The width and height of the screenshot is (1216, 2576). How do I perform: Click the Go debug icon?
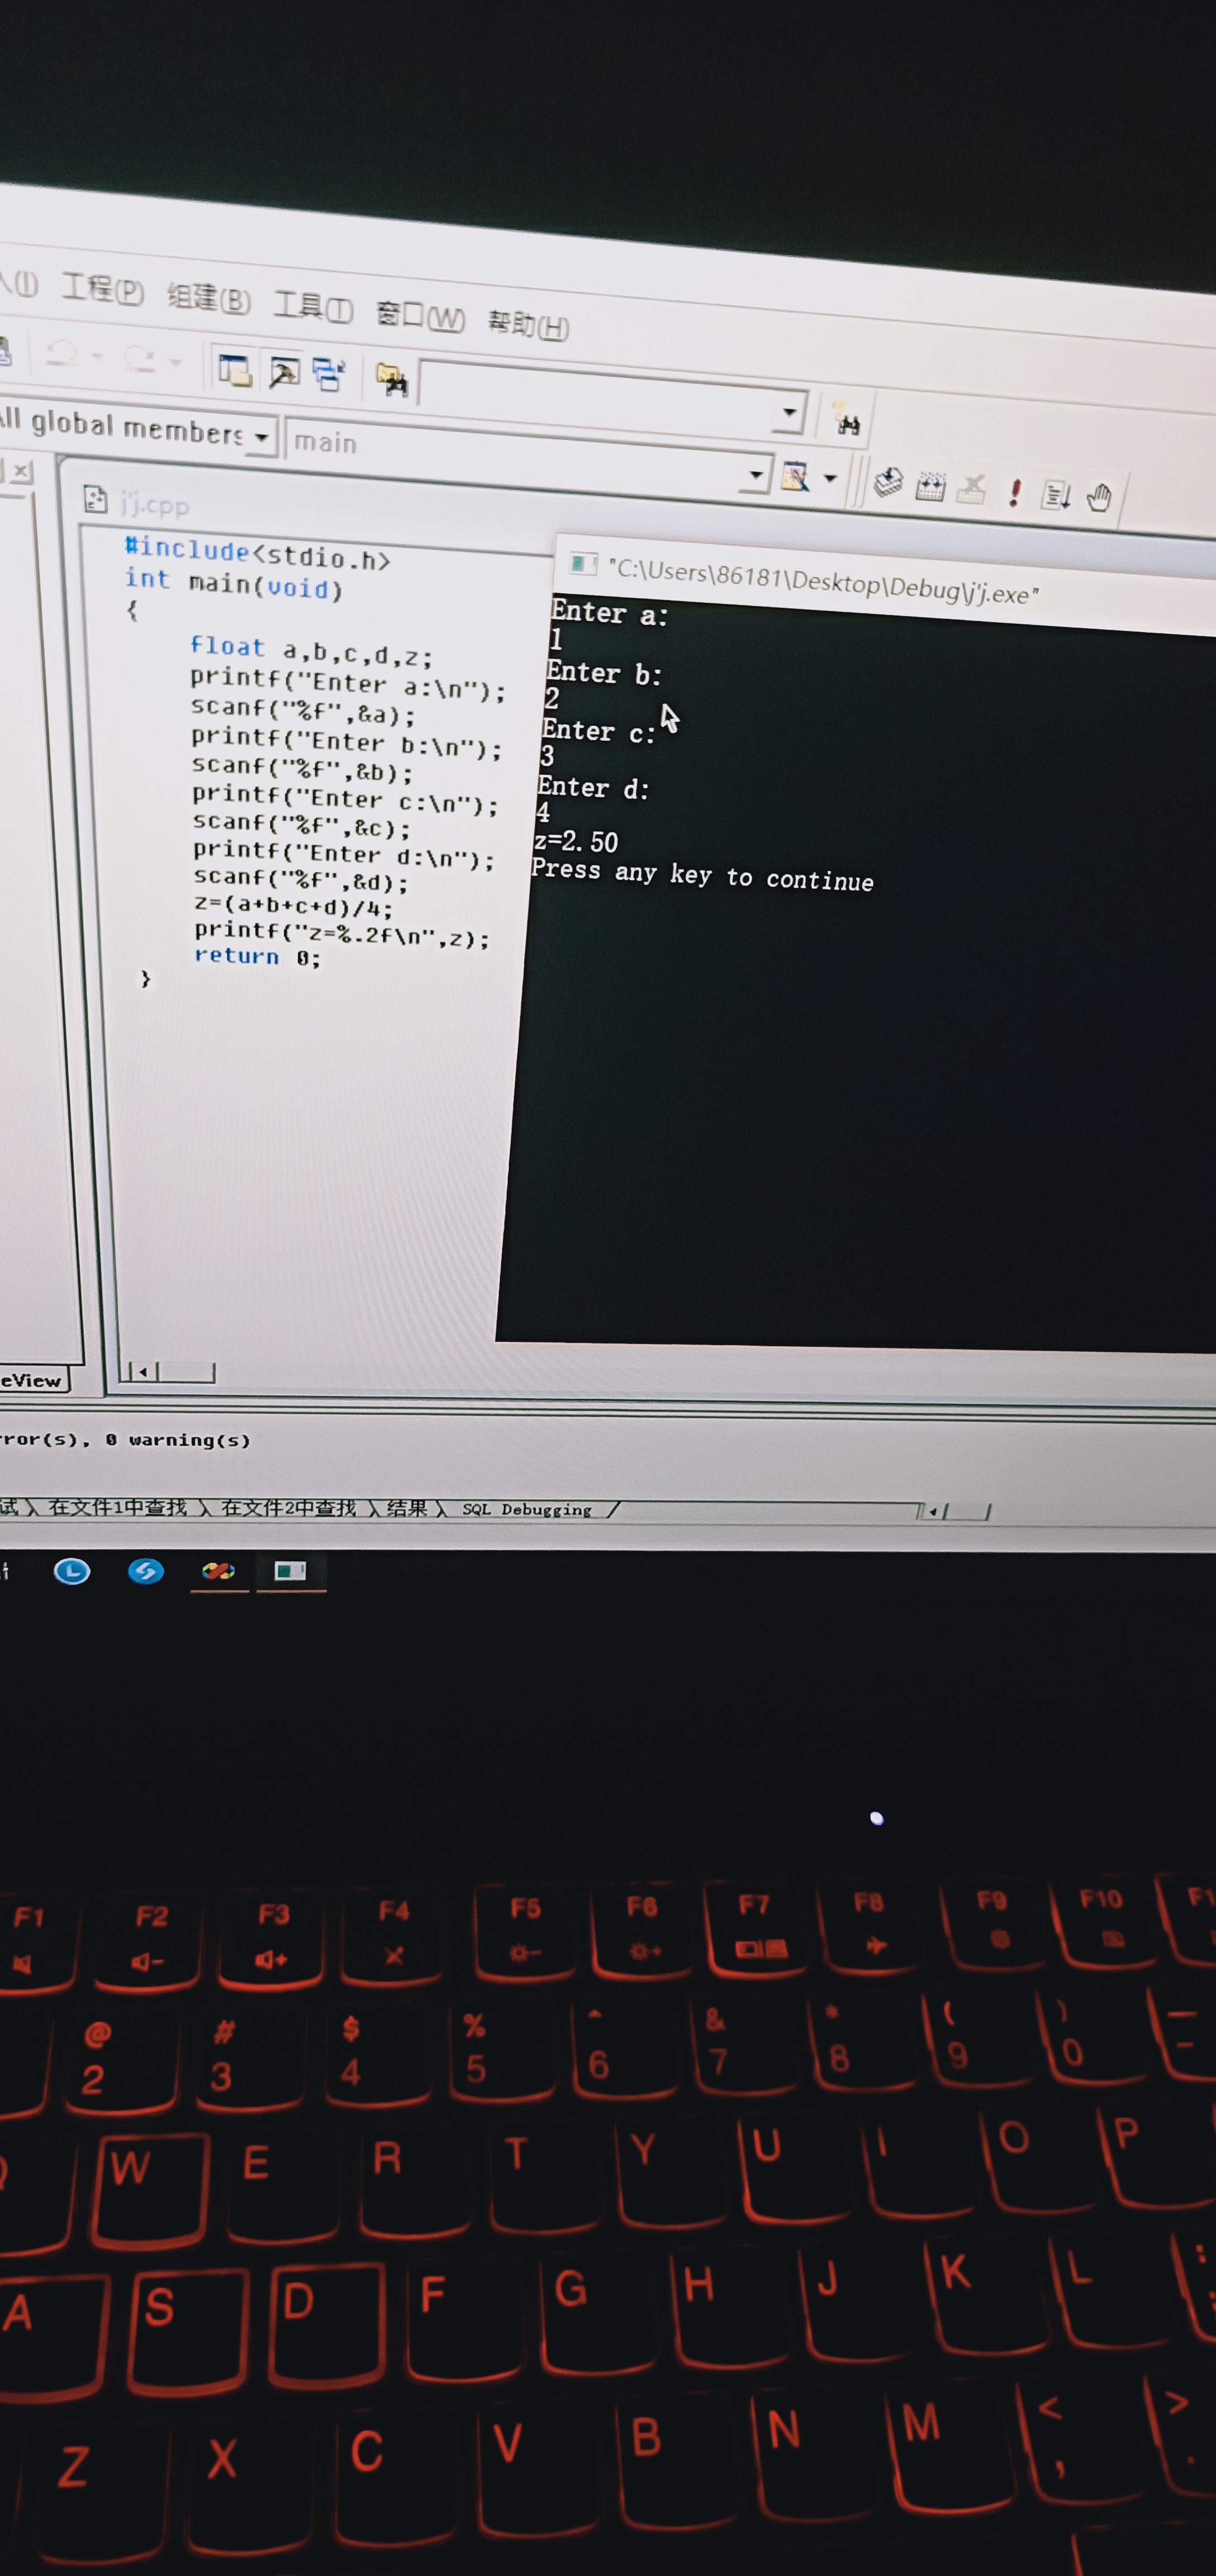click(1056, 495)
